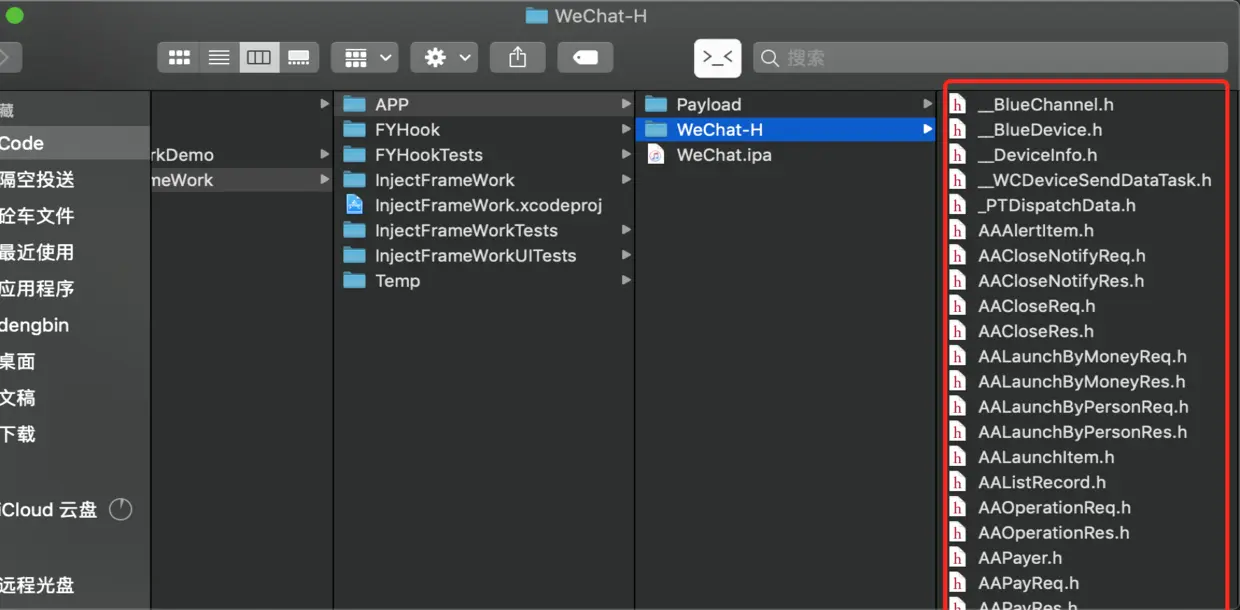Expand FYHook folder via its arrow
The height and width of the screenshot is (610, 1240).
point(626,129)
